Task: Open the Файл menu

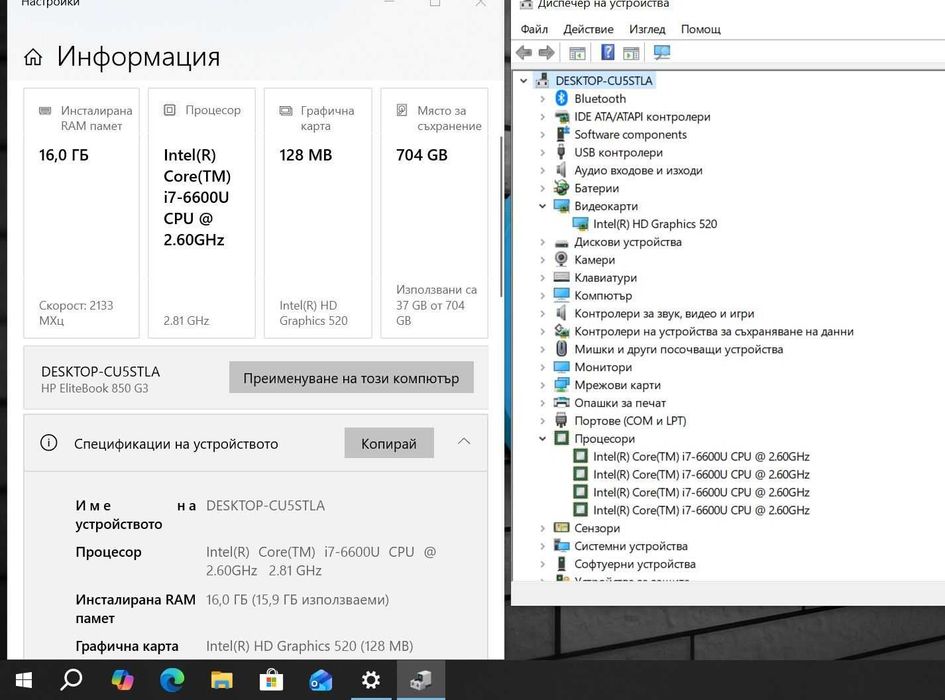Action: (534, 29)
